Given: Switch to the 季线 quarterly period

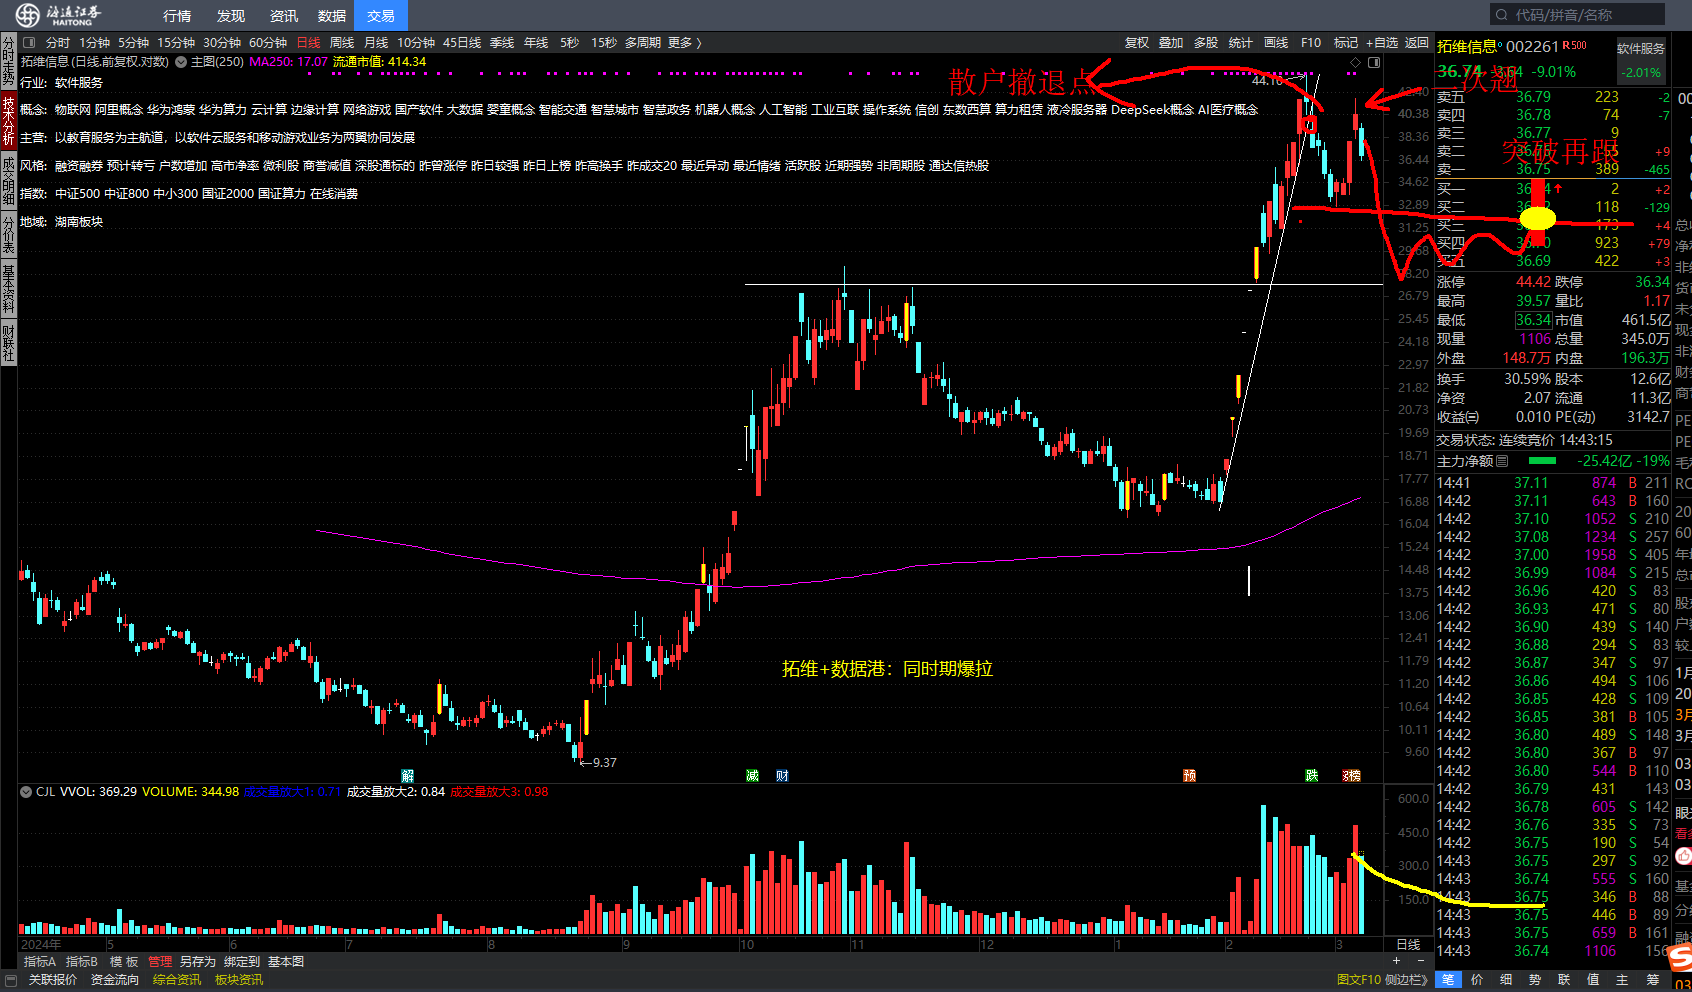Looking at the screenshot, I should [502, 43].
